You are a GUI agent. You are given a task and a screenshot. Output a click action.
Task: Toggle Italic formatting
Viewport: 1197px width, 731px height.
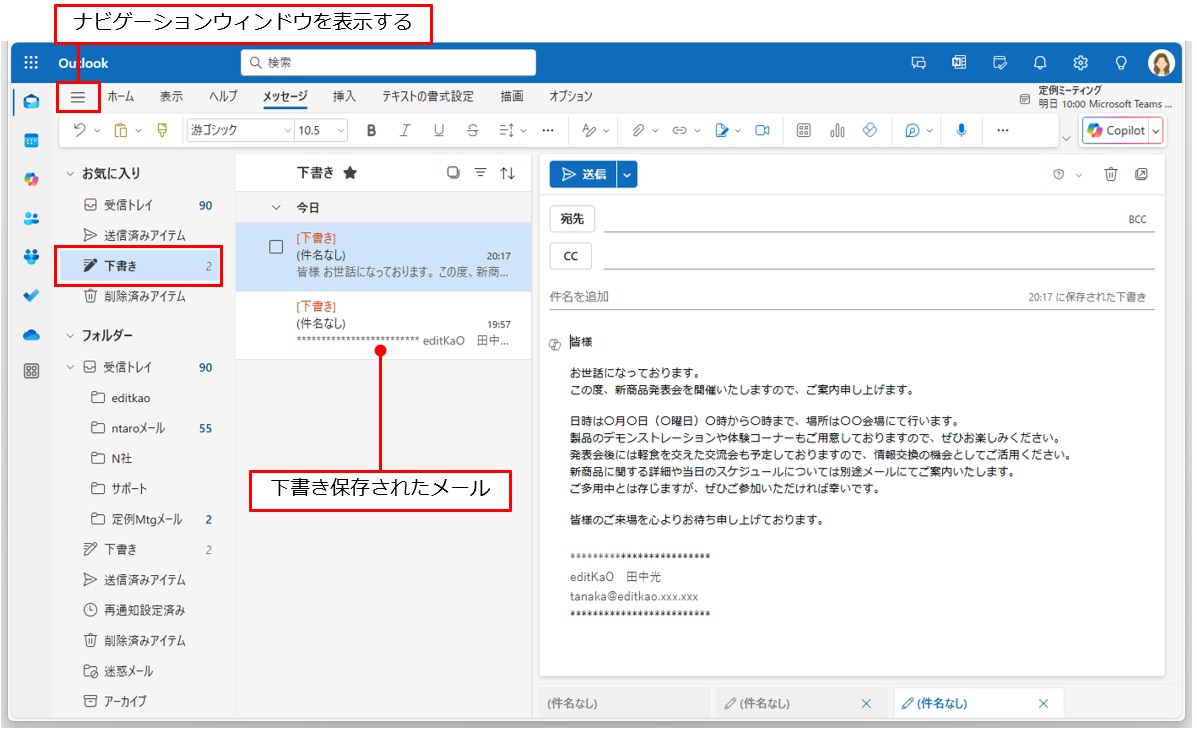point(405,130)
